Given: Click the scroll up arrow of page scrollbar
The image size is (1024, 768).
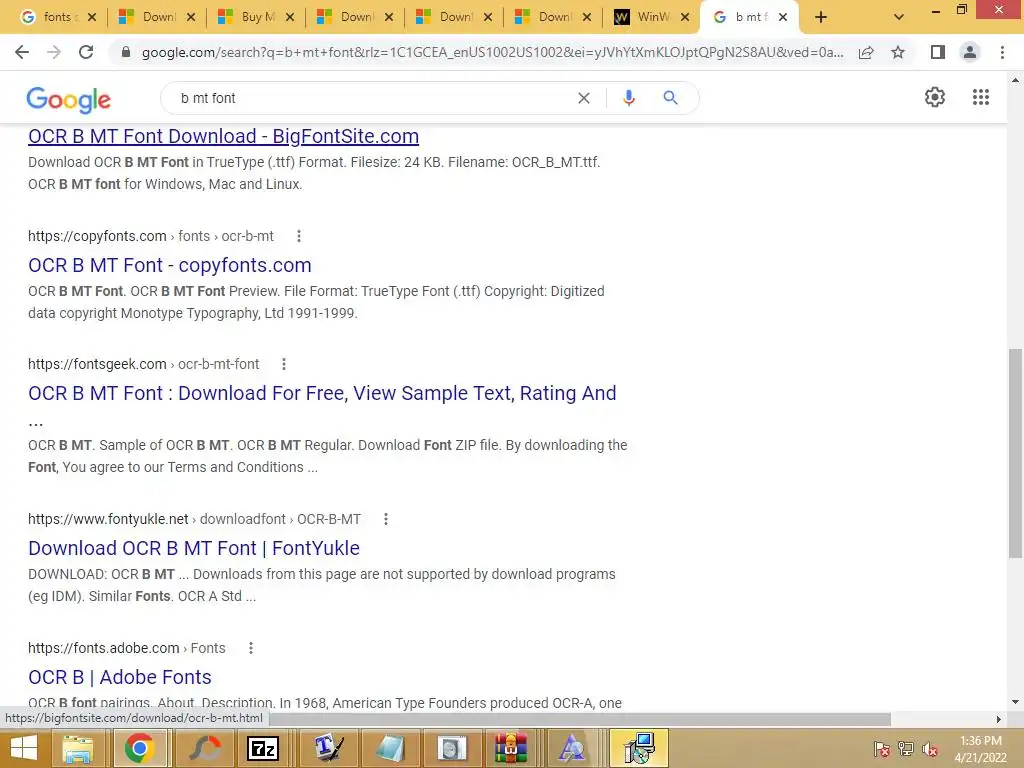Looking at the screenshot, I should click(1015, 80).
